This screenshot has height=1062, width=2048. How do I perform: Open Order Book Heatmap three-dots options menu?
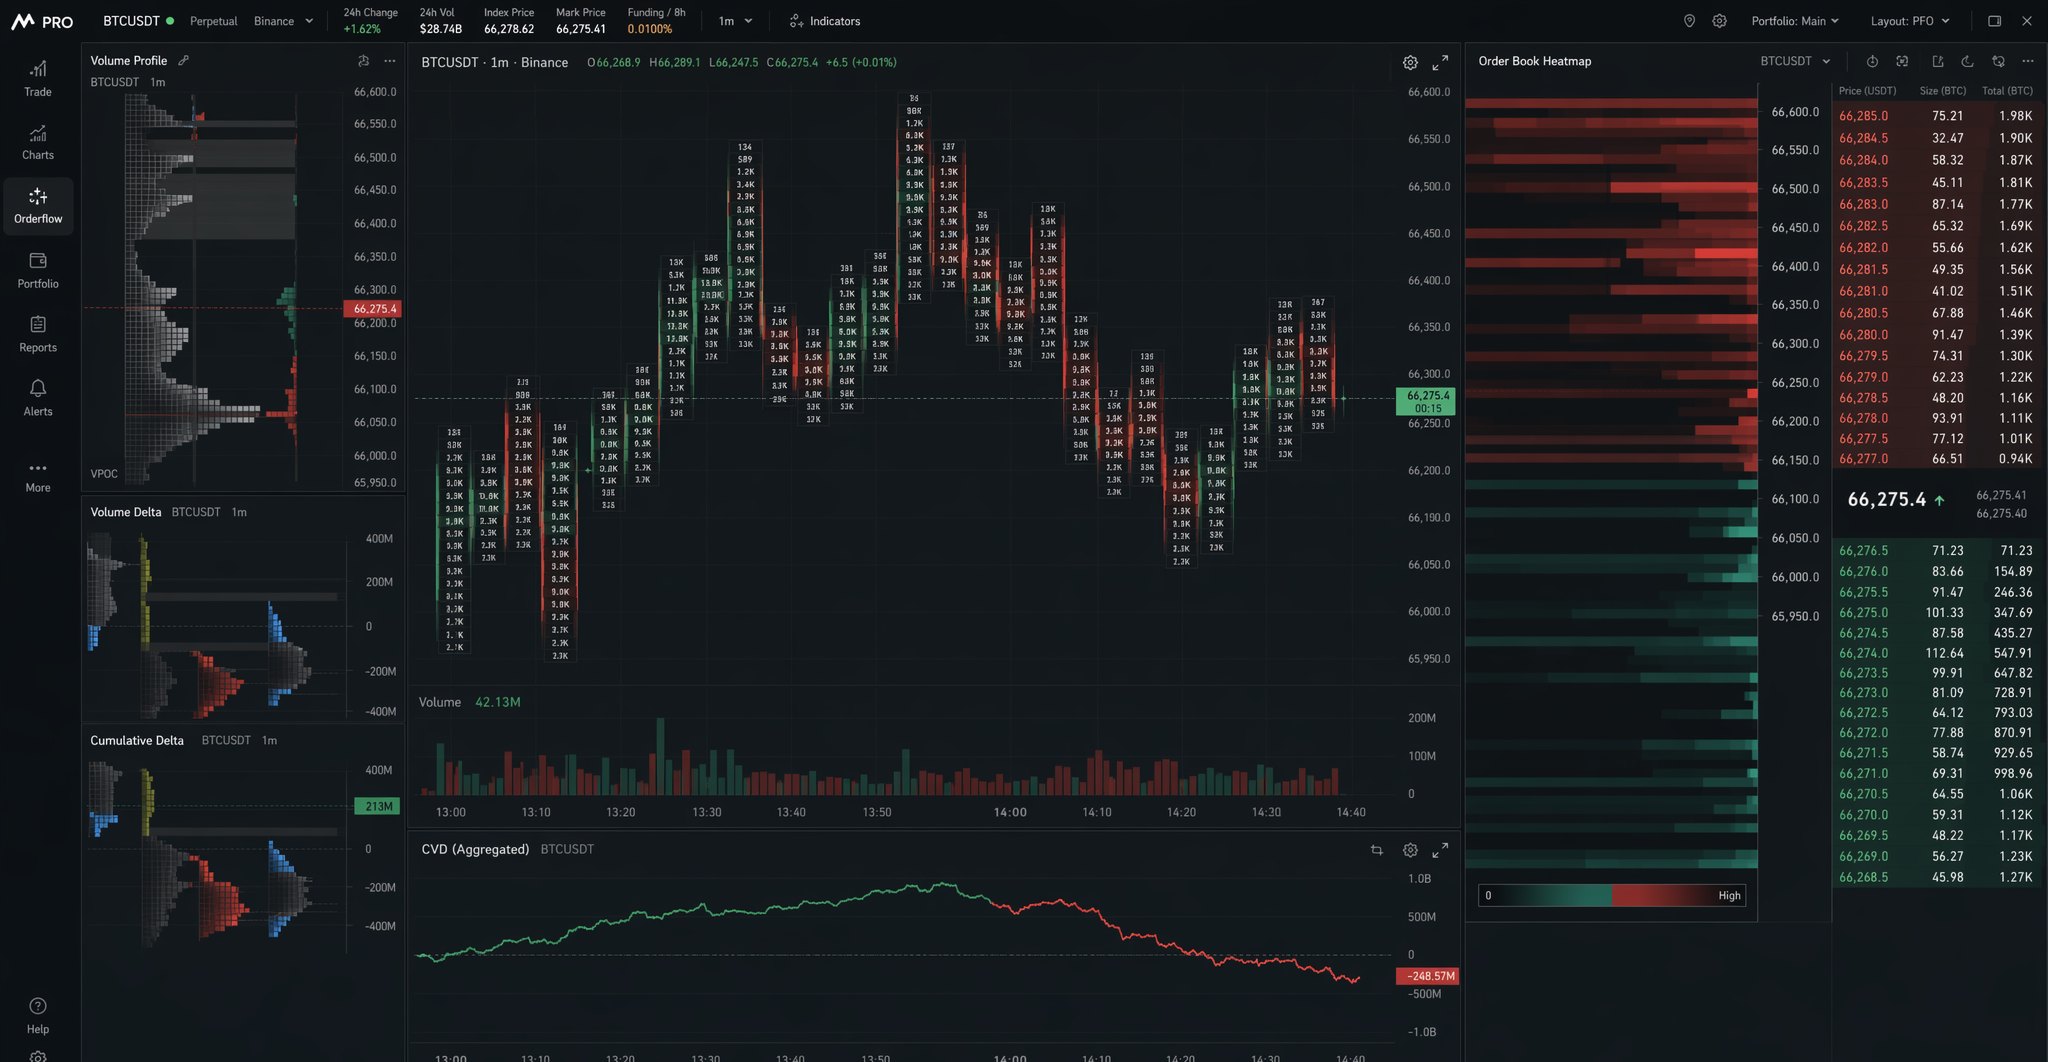(2028, 61)
